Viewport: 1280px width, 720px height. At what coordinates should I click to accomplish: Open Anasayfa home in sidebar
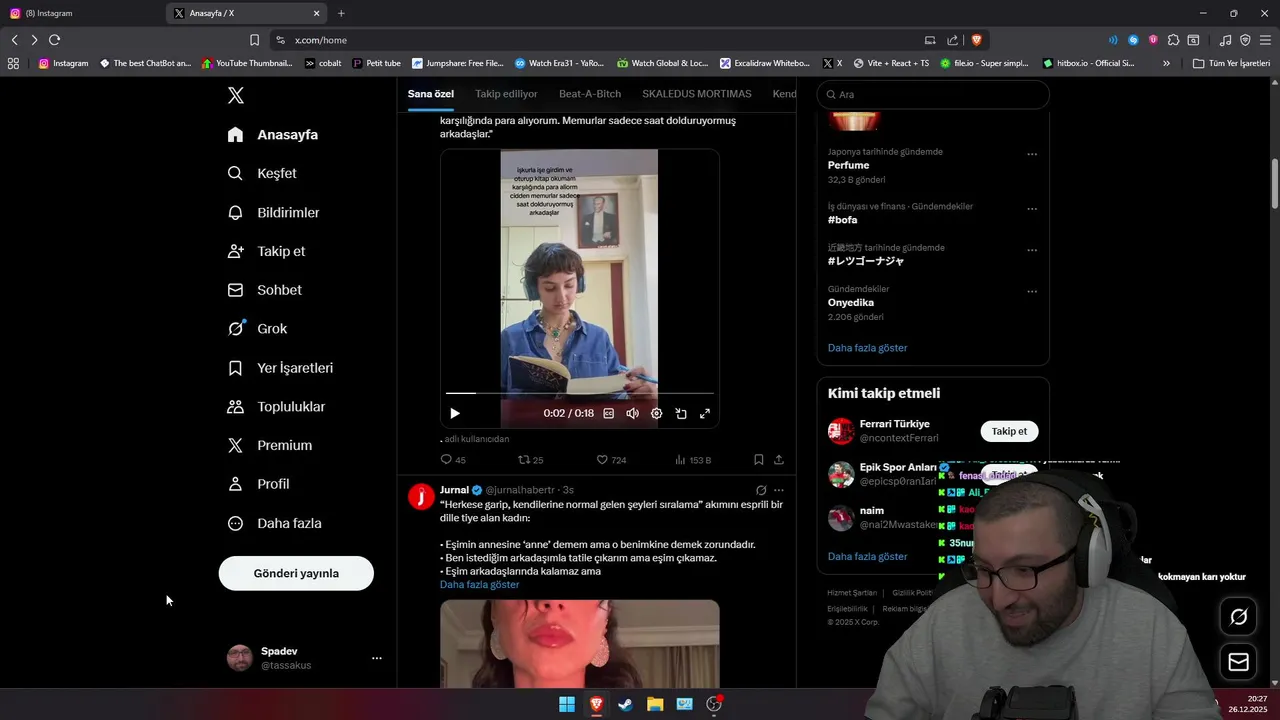click(273, 134)
